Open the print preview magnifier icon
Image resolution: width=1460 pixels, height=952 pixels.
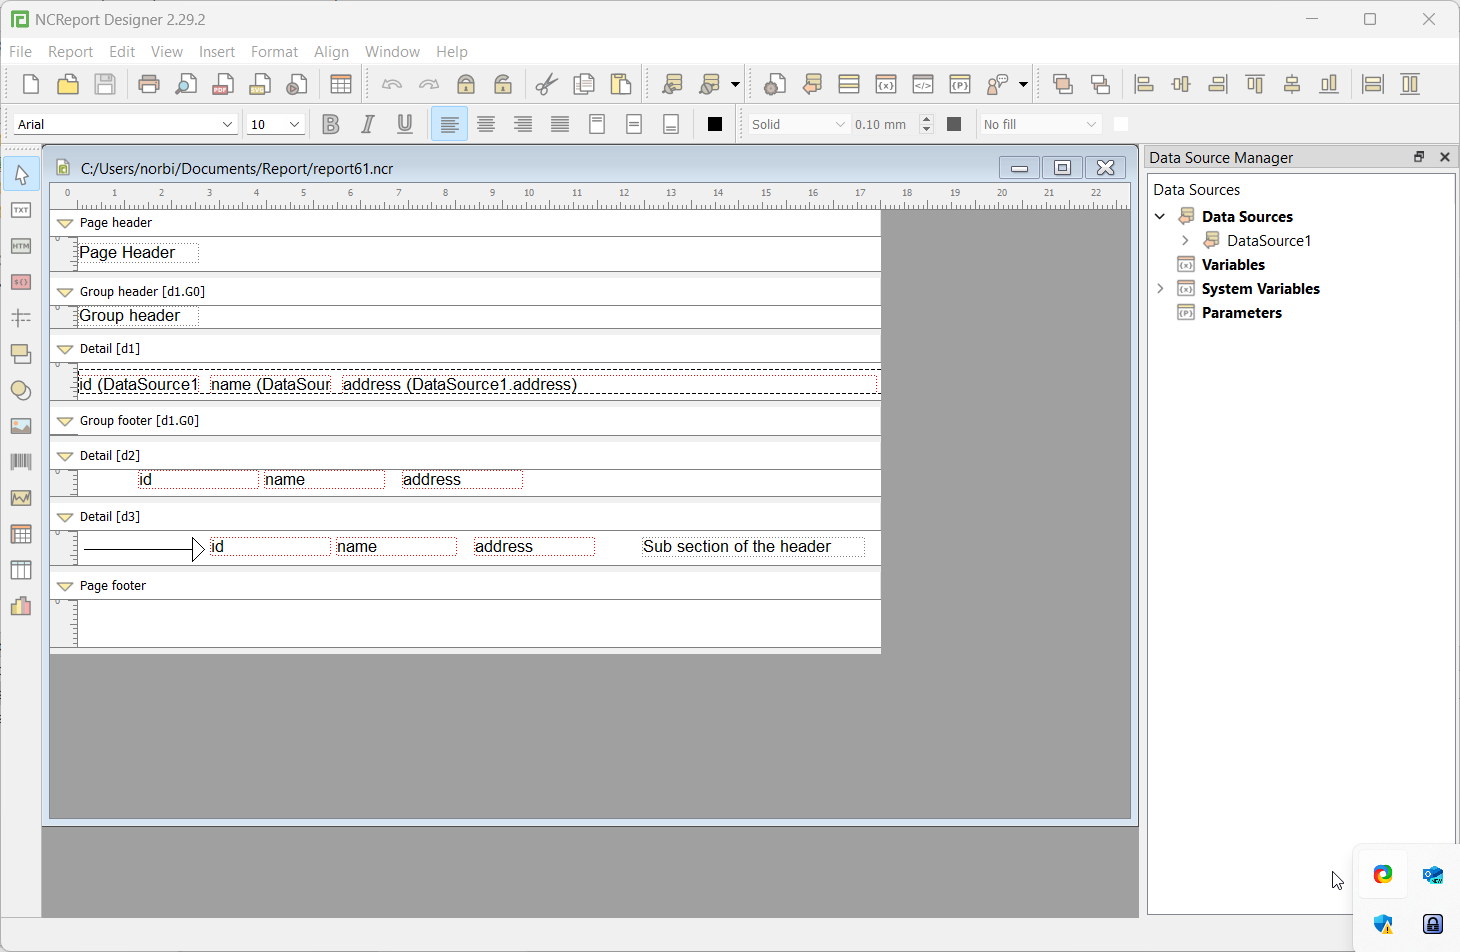(x=186, y=84)
